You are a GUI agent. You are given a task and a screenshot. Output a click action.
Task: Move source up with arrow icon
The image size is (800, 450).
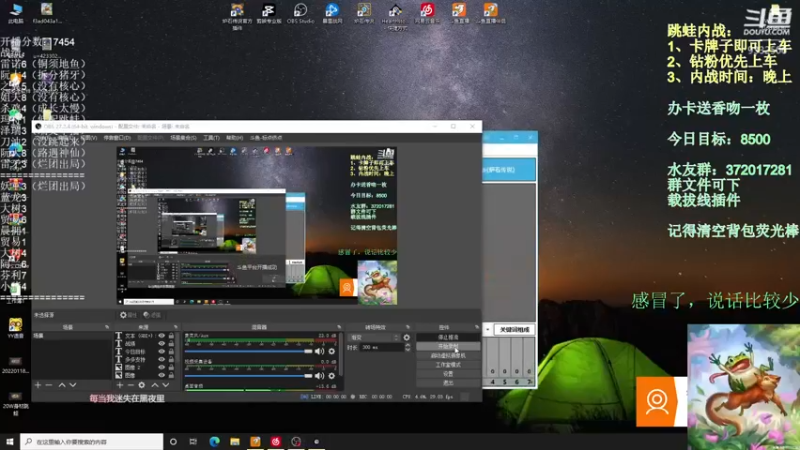[x=155, y=385]
